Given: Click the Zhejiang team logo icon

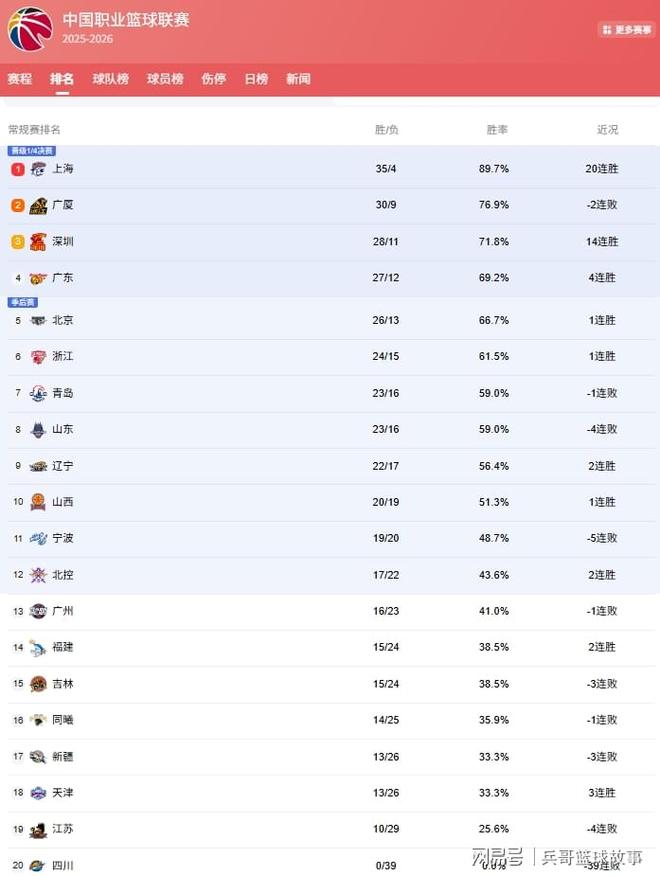Looking at the screenshot, I should pos(38,357).
